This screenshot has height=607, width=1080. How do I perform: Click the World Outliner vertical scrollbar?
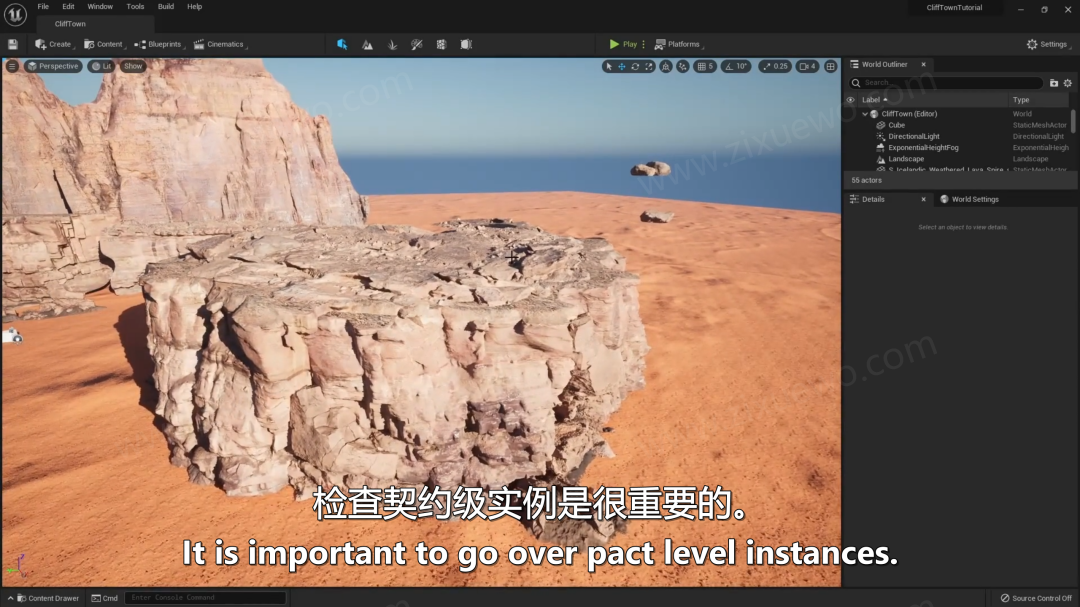[1073, 121]
